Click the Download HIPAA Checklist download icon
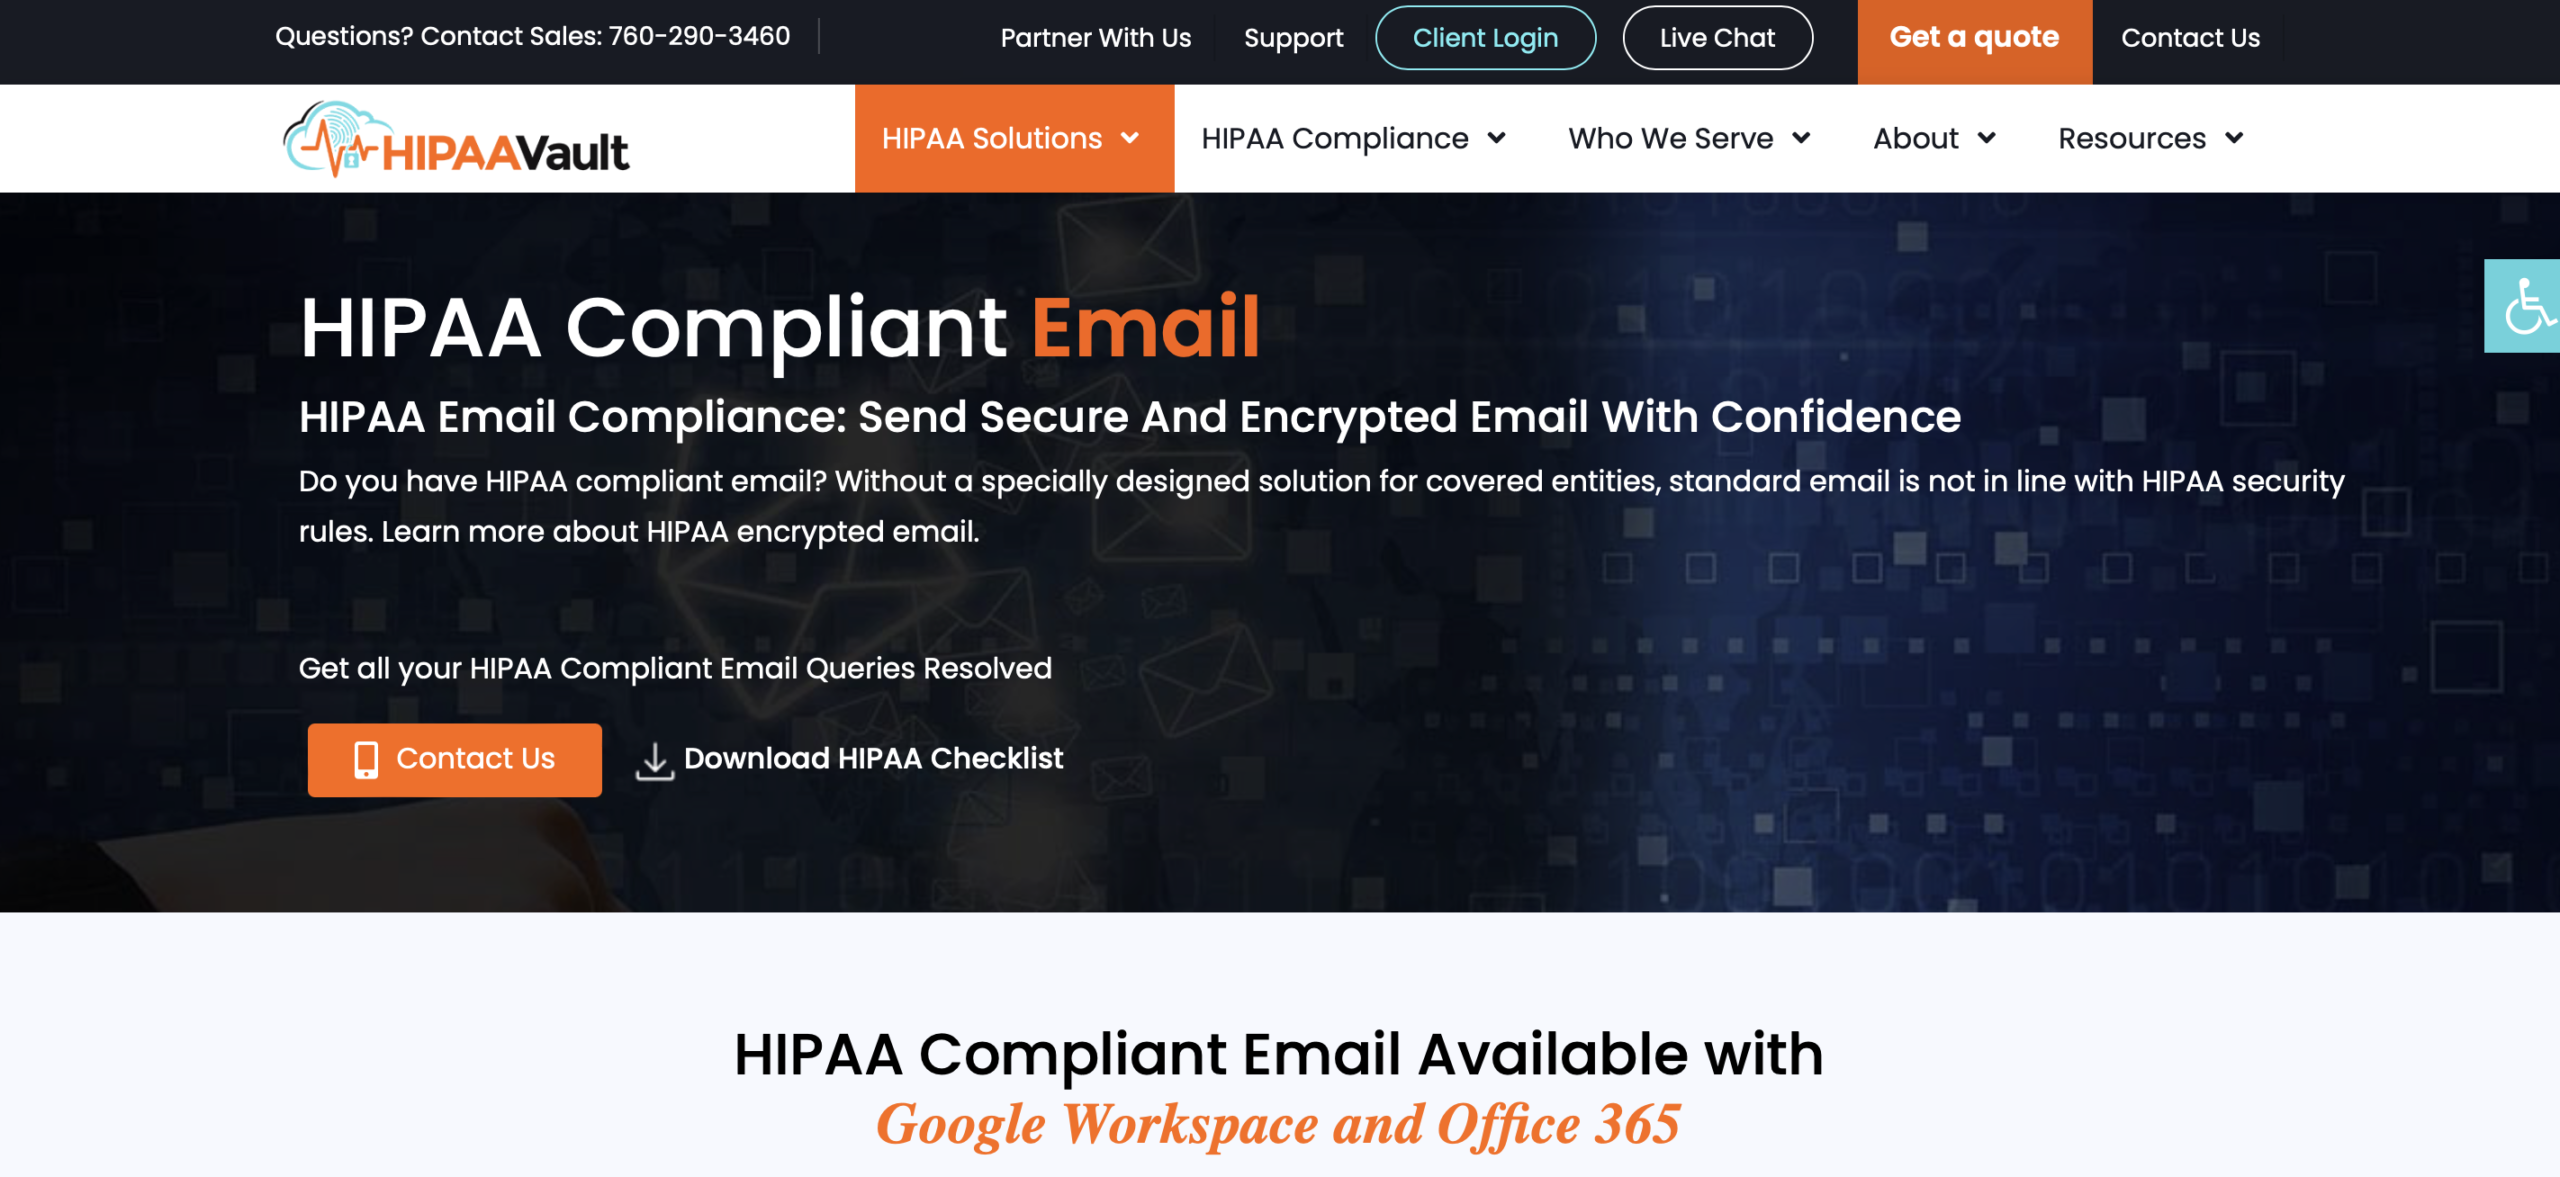2560x1177 pixels. click(x=655, y=759)
